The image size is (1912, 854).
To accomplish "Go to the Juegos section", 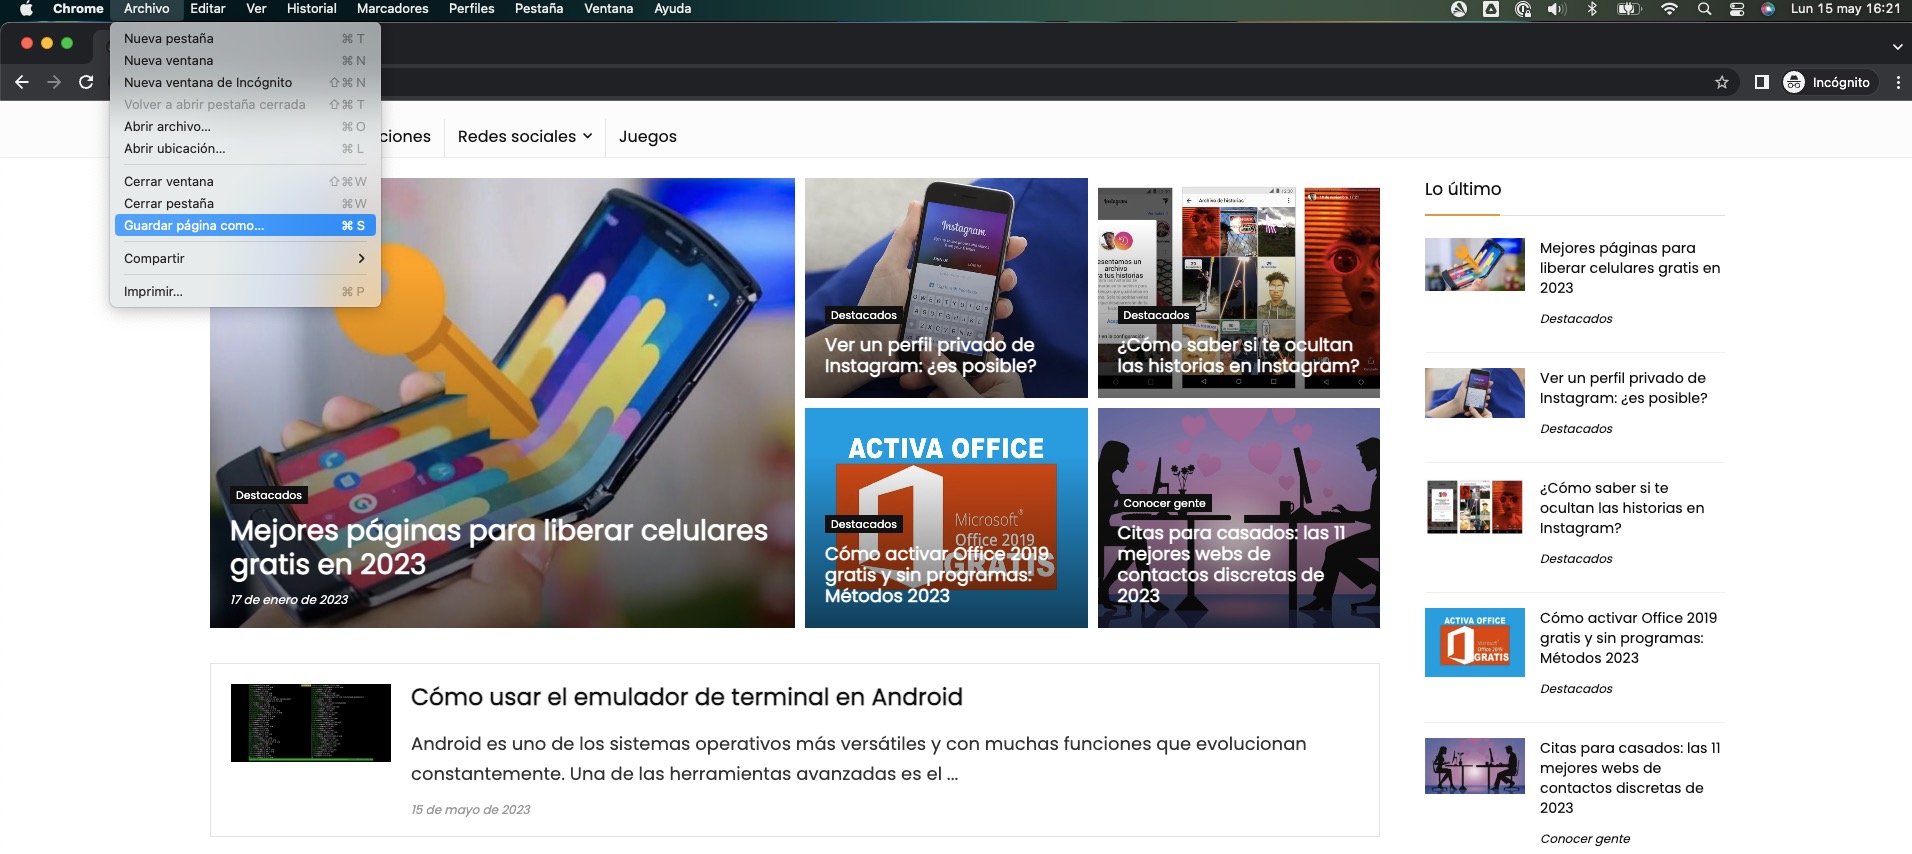I will tap(648, 136).
